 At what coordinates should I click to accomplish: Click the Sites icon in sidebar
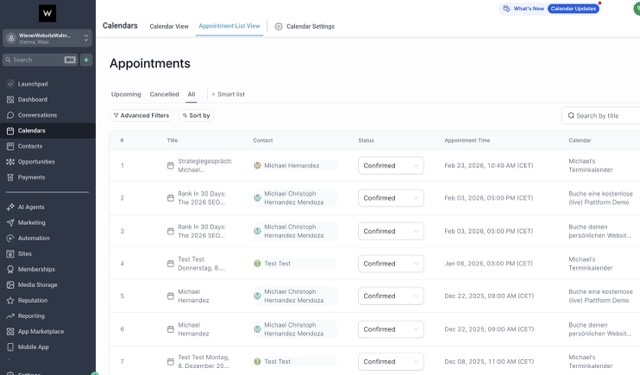coord(11,253)
